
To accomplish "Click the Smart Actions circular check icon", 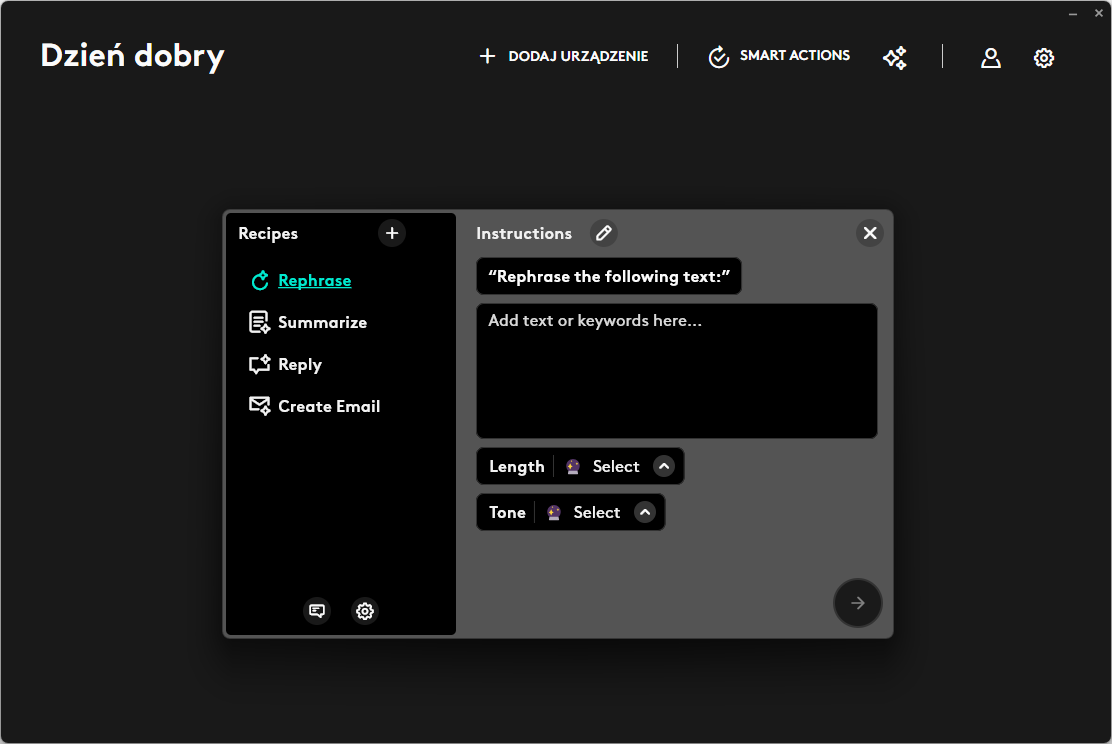I will coord(718,57).
